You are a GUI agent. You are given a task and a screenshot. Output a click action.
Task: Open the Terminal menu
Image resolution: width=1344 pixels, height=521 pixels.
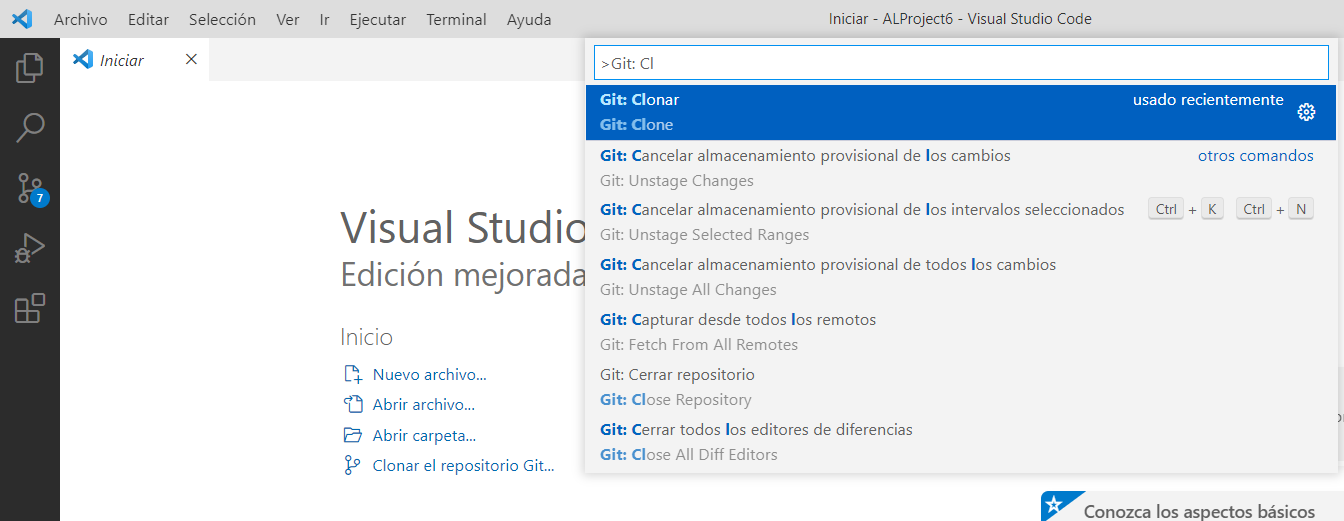point(456,19)
